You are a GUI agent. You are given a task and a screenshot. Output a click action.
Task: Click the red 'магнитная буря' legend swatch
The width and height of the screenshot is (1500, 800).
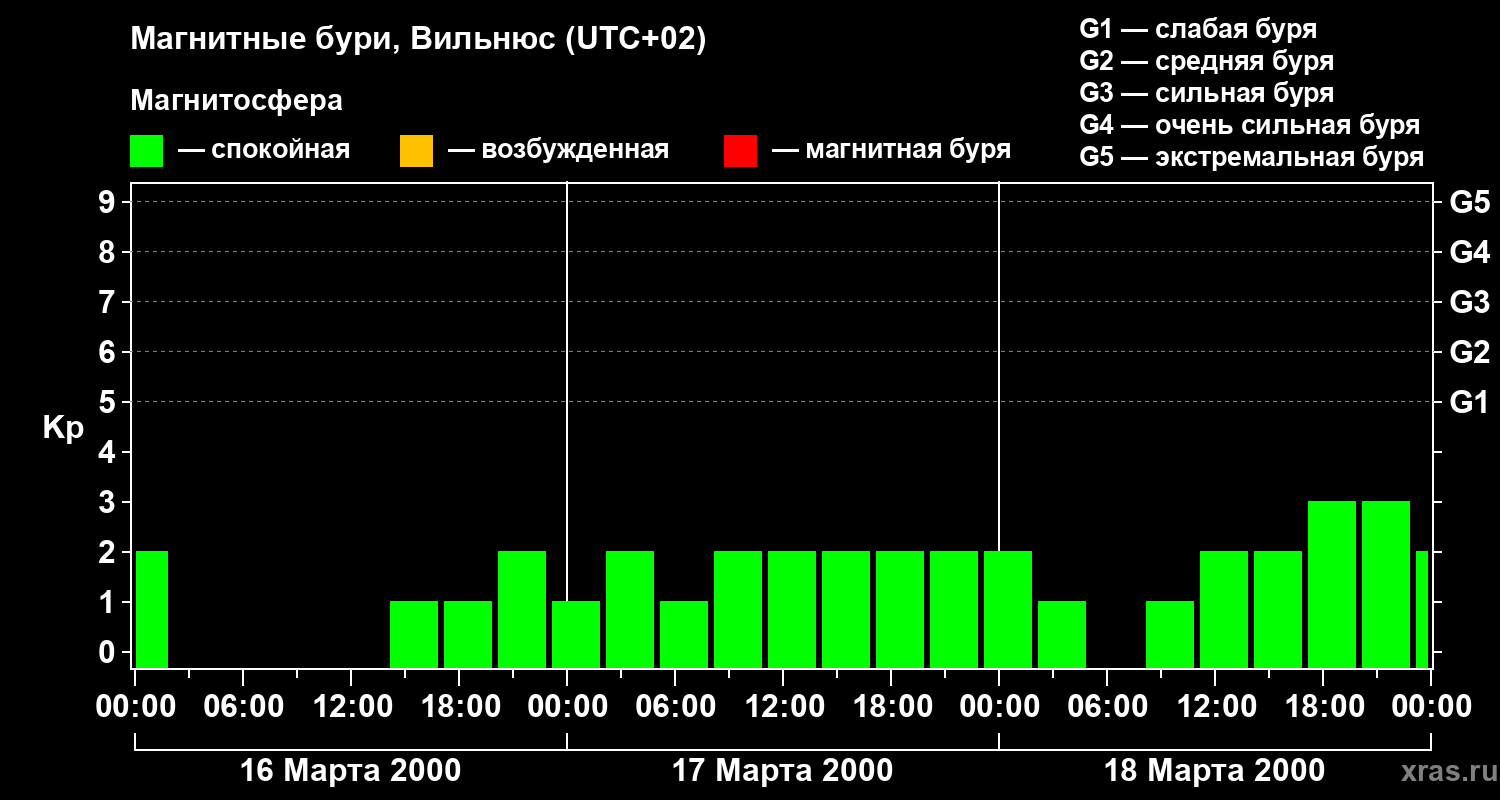[x=740, y=151]
